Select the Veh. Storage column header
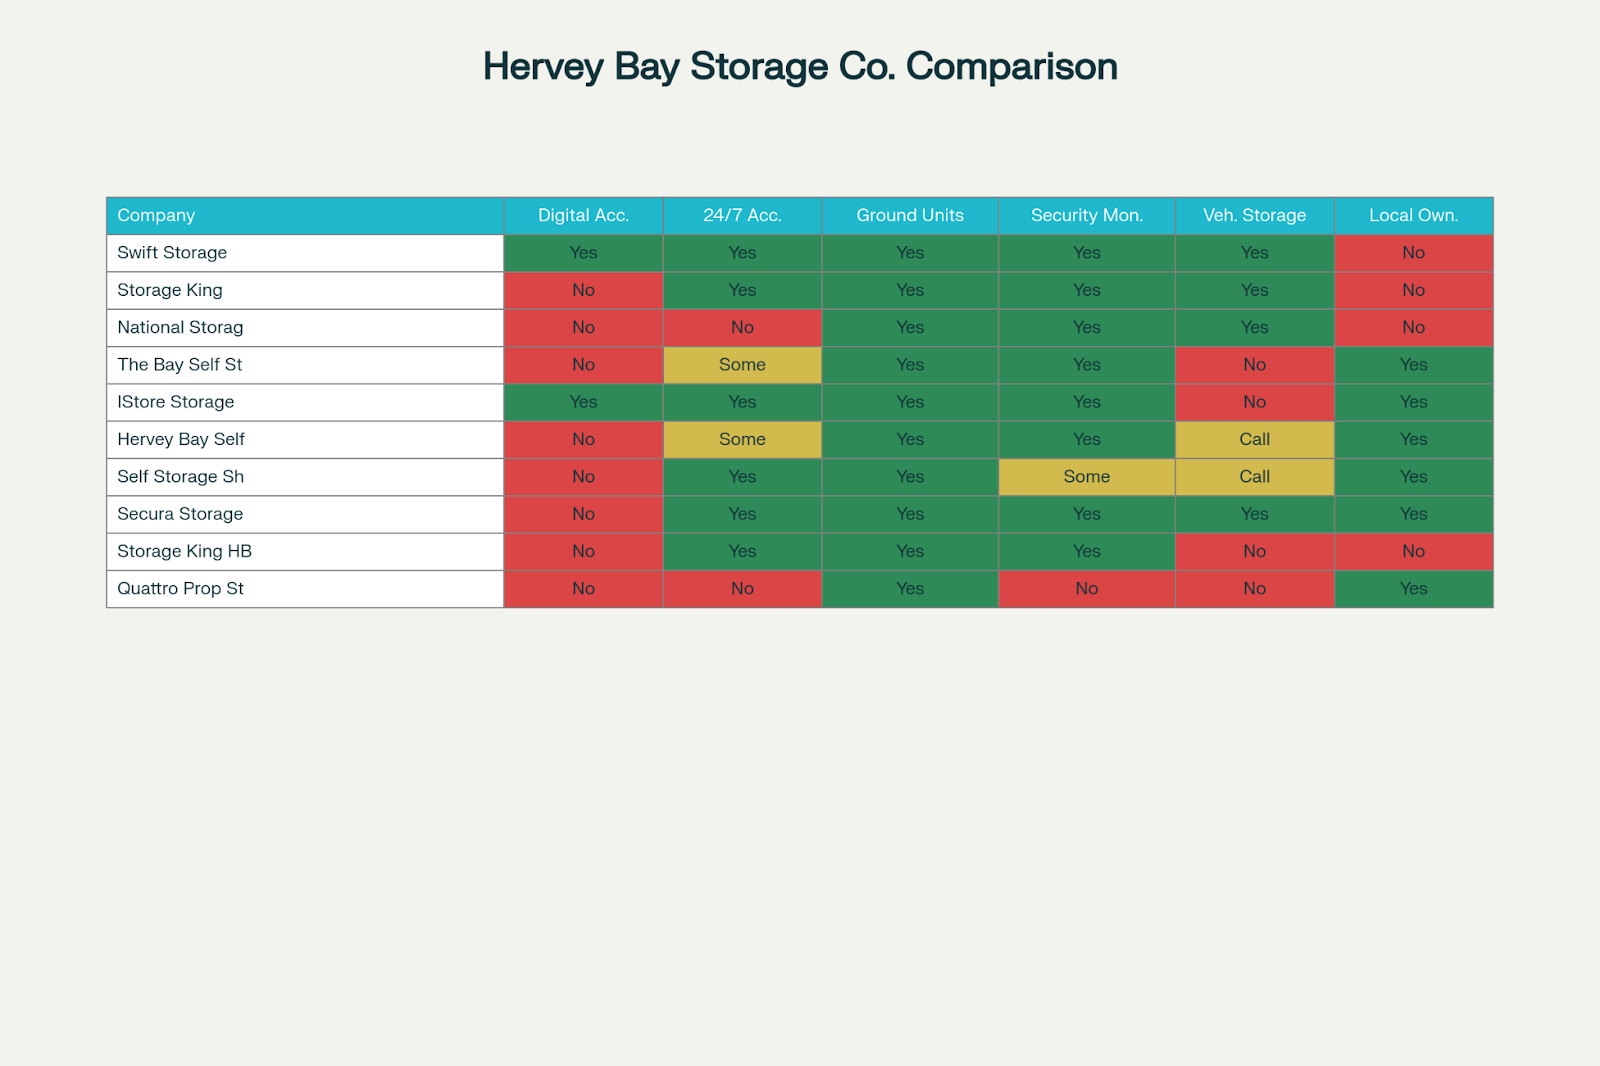Viewport: 1600px width, 1066px height. coord(1254,215)
